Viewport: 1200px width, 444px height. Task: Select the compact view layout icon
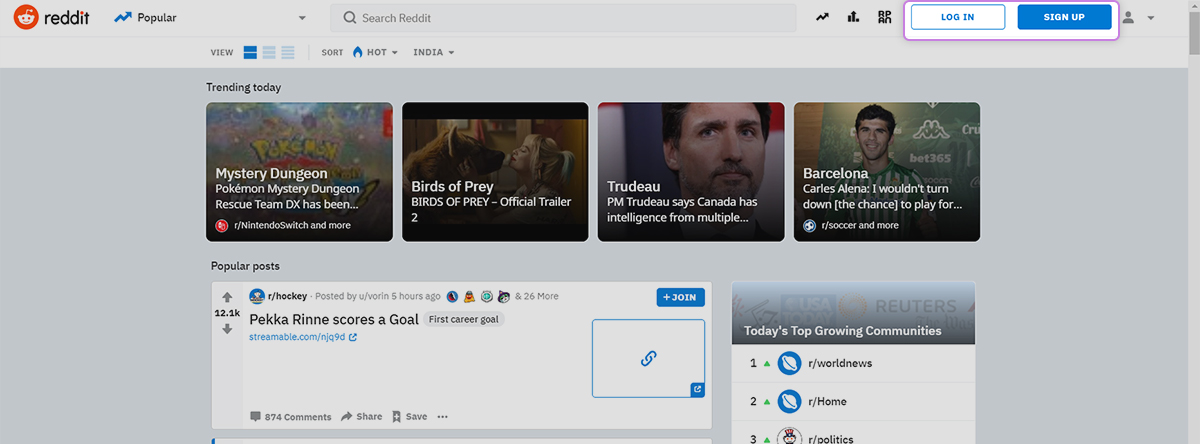tap(288, 52)
